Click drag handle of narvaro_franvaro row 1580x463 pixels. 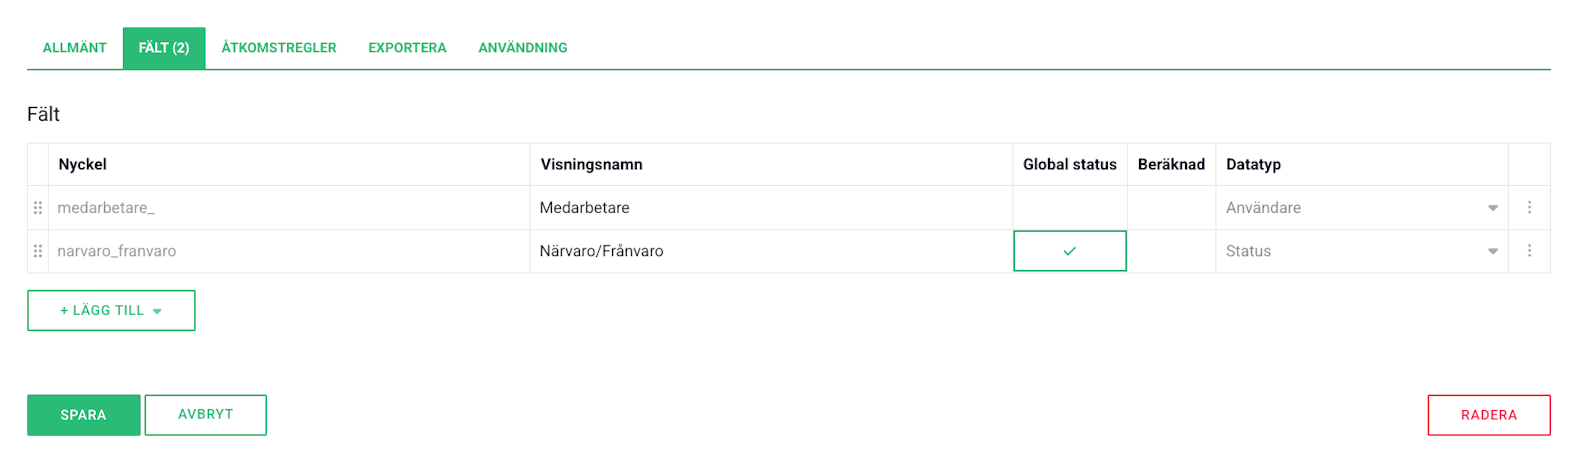pyautogui.click(x=38, y=251)
